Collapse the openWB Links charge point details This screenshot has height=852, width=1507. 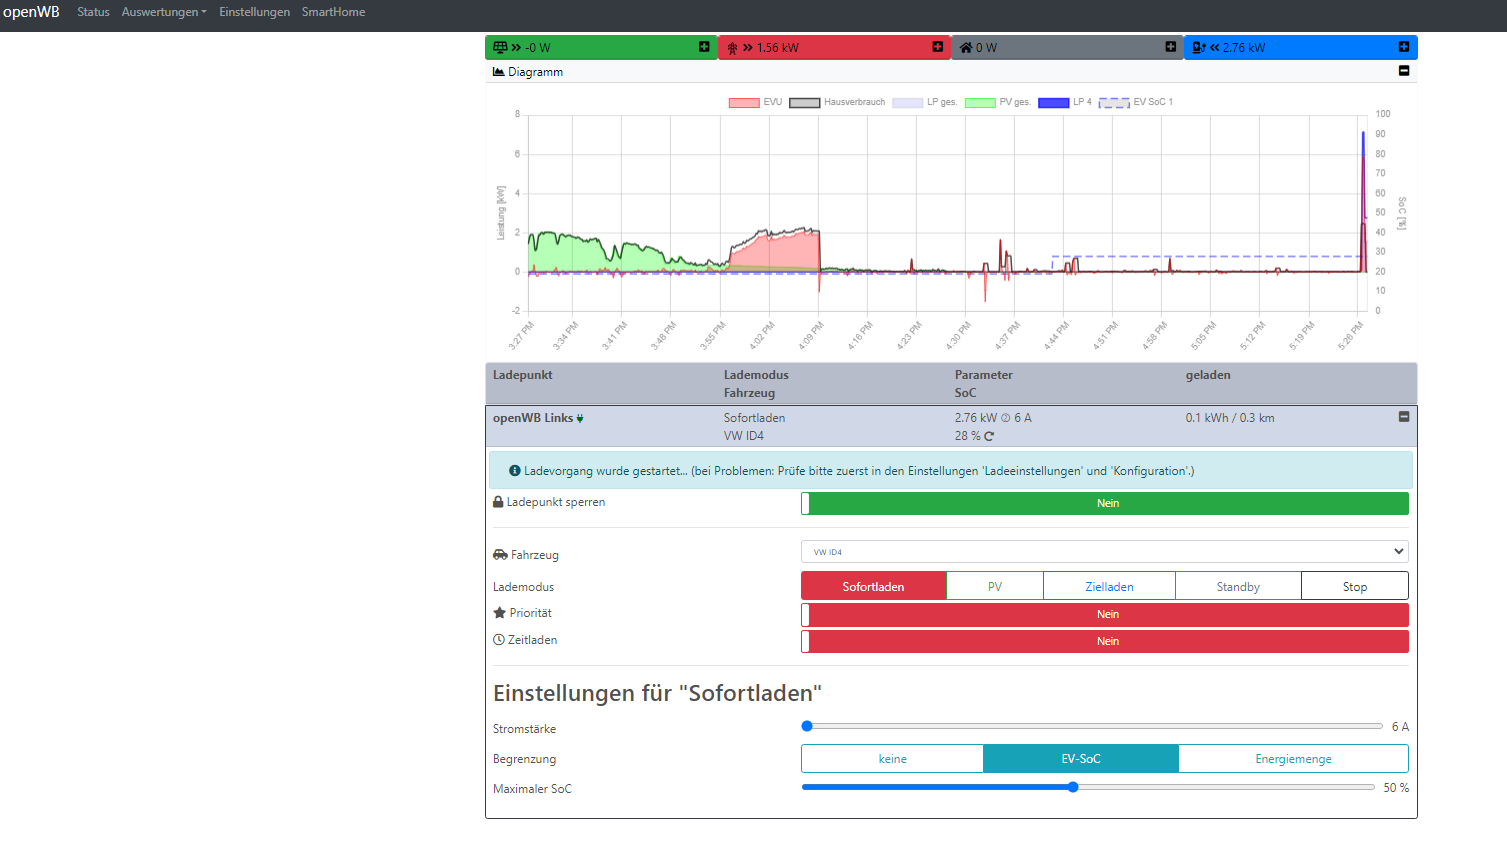point(1403,417)
